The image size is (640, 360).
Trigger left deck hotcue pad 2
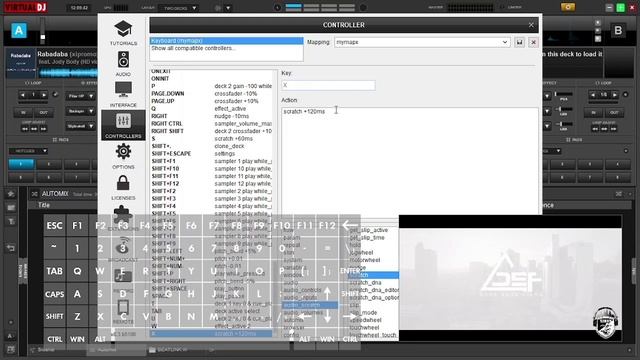click(x=49, y=164)
